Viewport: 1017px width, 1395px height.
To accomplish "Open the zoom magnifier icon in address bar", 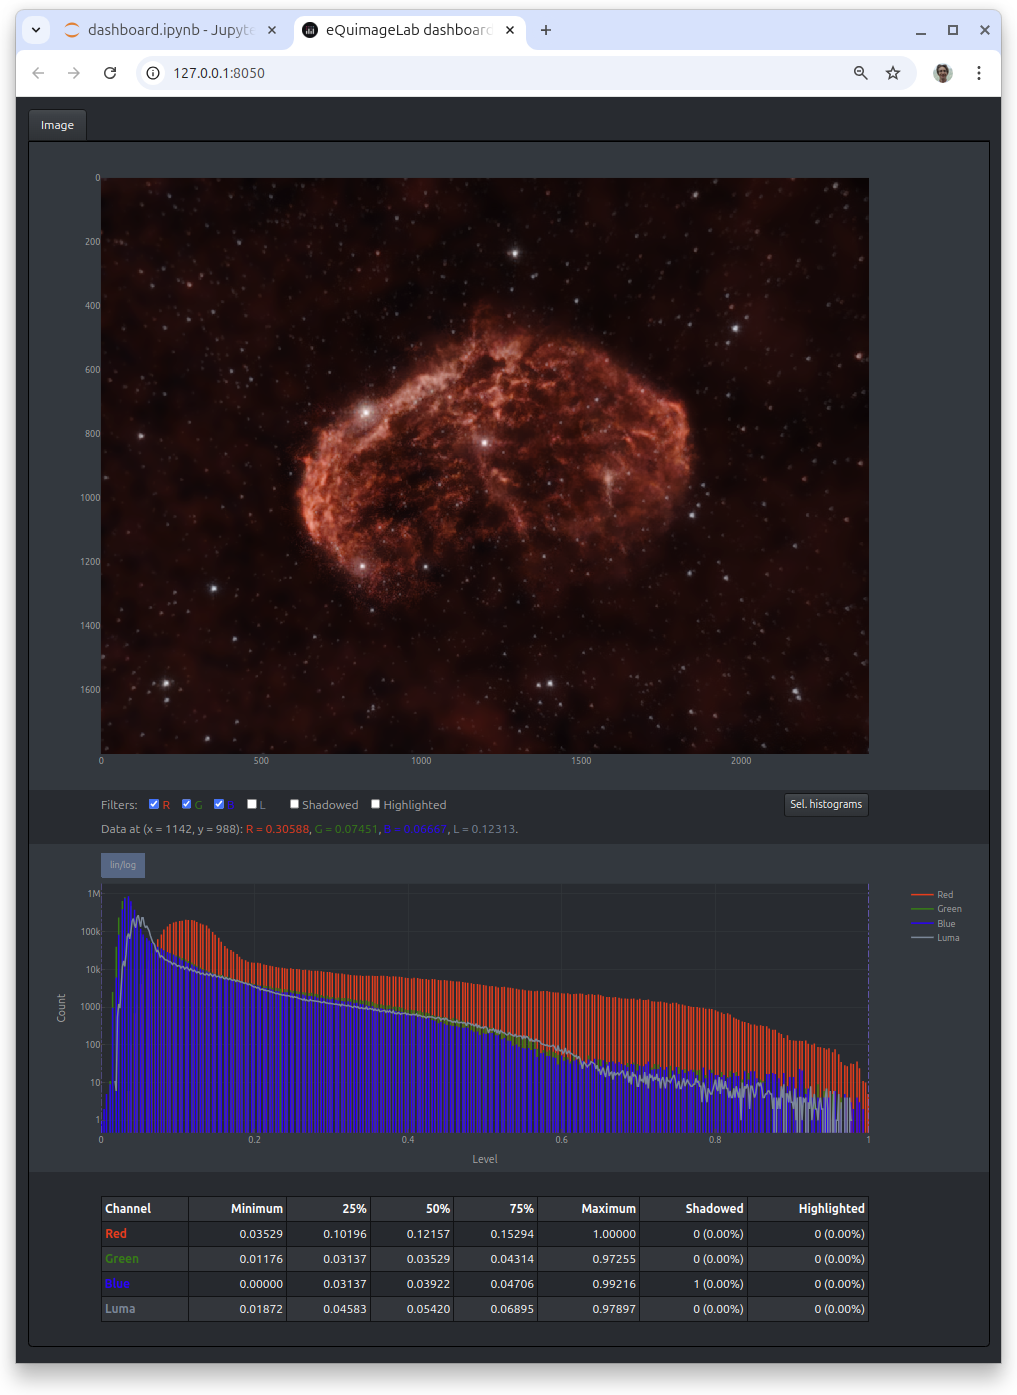I will (860, 73).
